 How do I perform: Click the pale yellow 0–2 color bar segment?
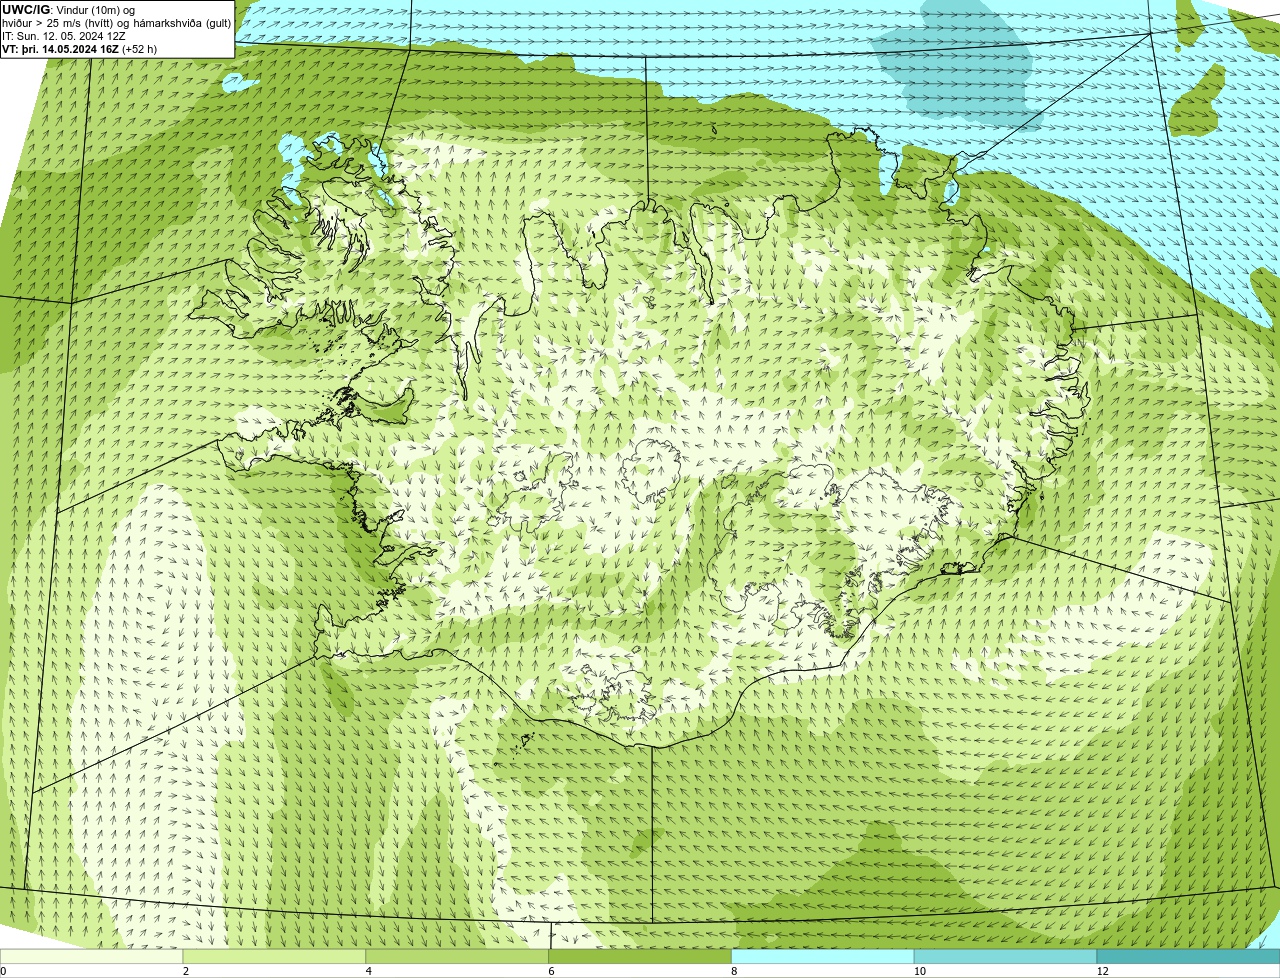tap(92, 956)
